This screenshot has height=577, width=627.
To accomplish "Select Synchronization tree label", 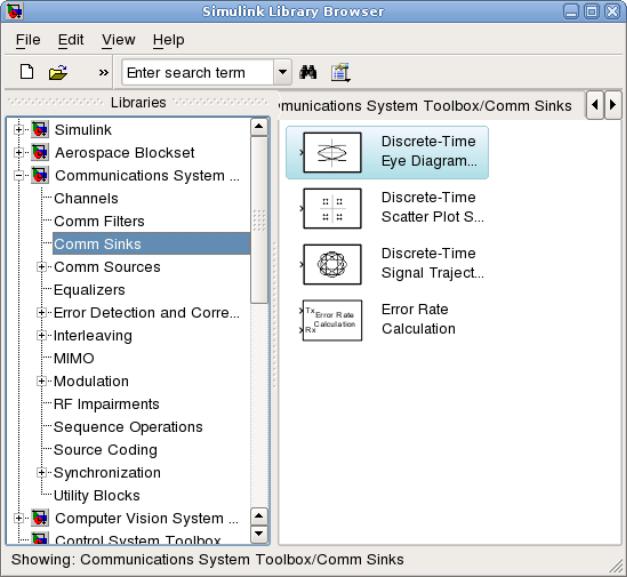I will (107, 473).
